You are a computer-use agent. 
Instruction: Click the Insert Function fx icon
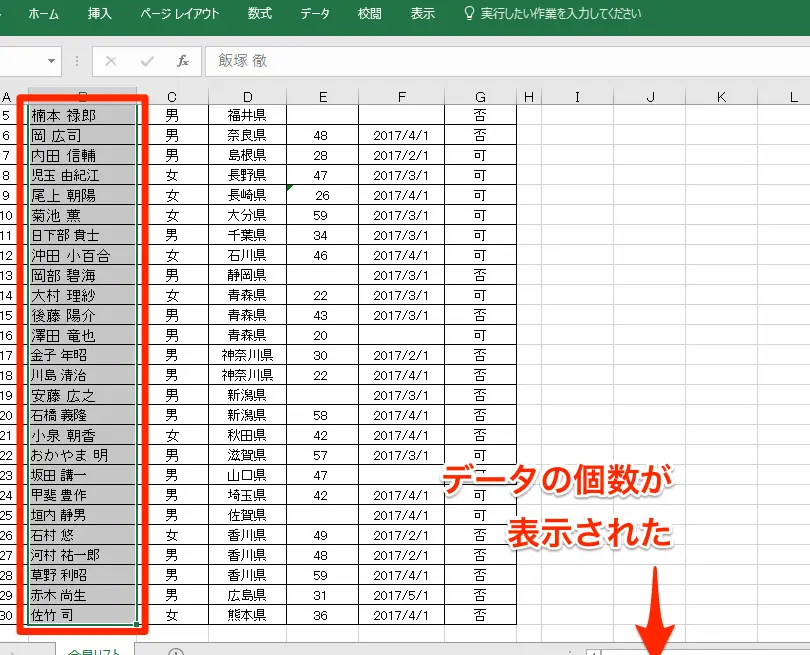[x=183, y=61]
